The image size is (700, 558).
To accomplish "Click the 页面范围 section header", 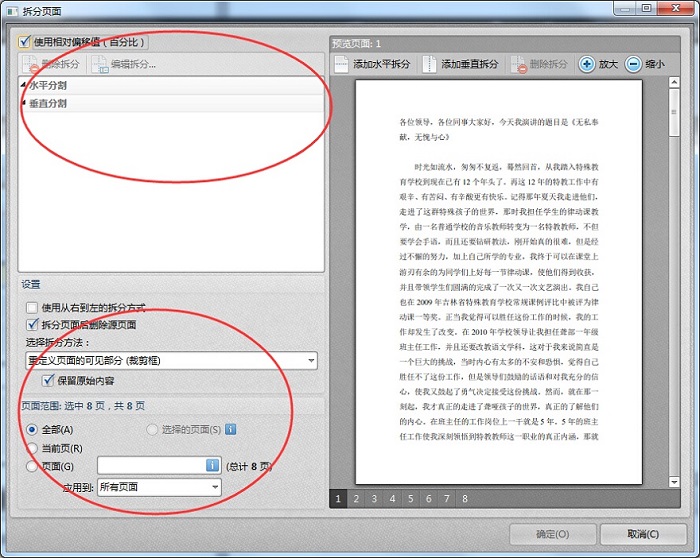I will tap(83, 406).
